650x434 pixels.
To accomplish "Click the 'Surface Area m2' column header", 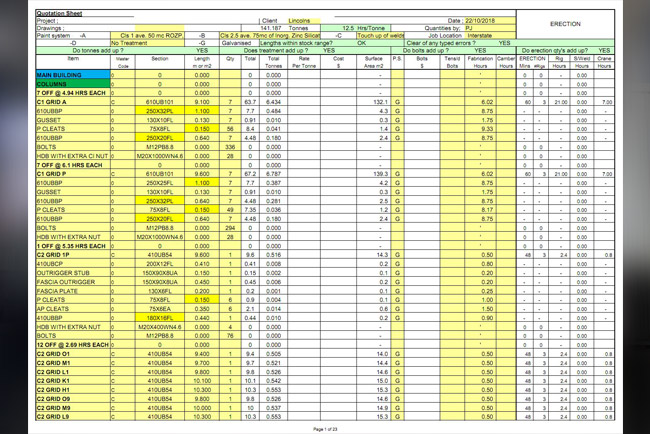I will click(x=373, y=62).
